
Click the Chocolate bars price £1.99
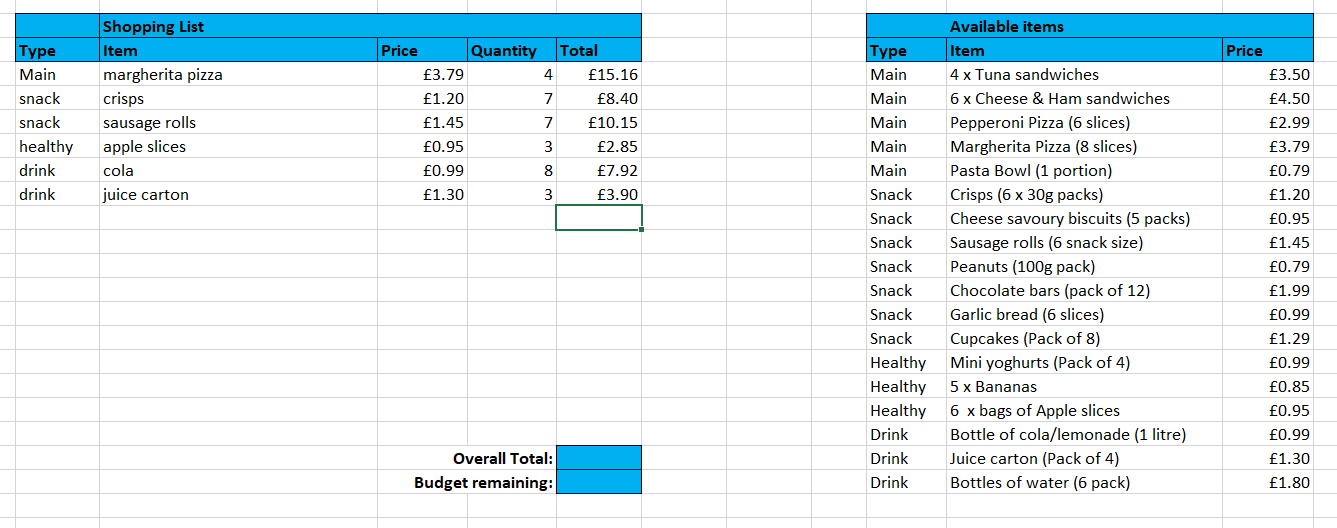coord(1267,291)
